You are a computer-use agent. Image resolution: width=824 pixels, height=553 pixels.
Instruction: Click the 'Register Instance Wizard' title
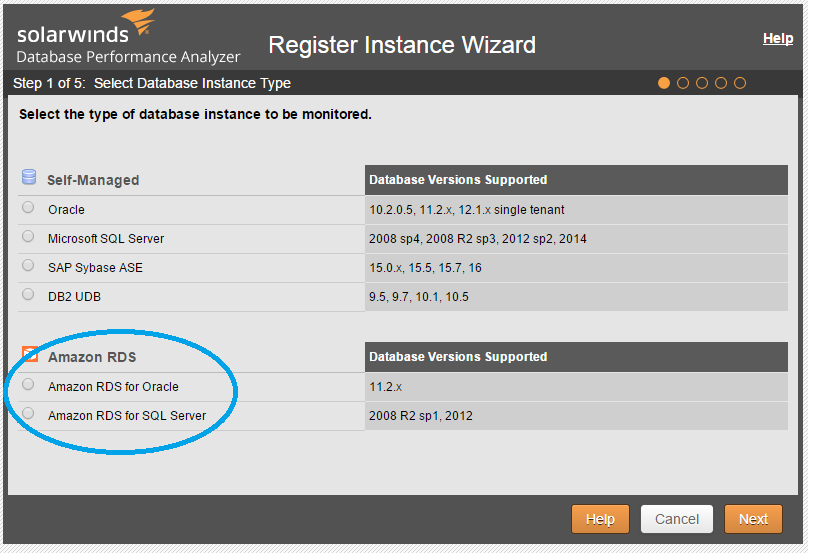pyautogui.click(x=402, y=45)
